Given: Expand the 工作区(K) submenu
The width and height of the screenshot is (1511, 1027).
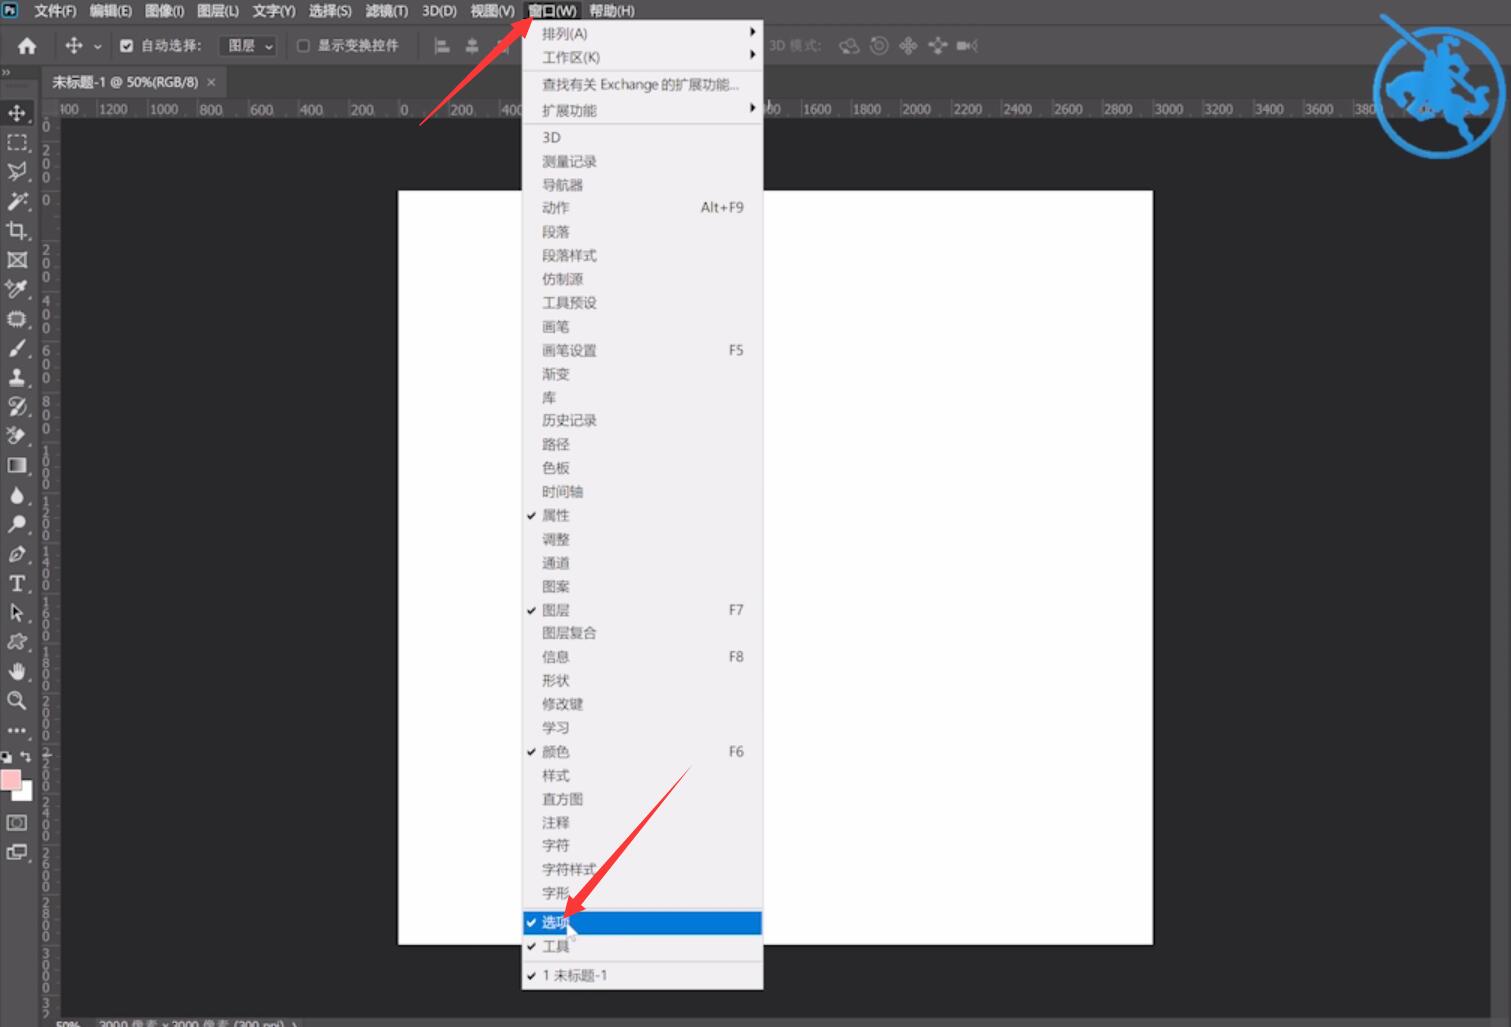Looking at the screenshot, I should point(642,58).
